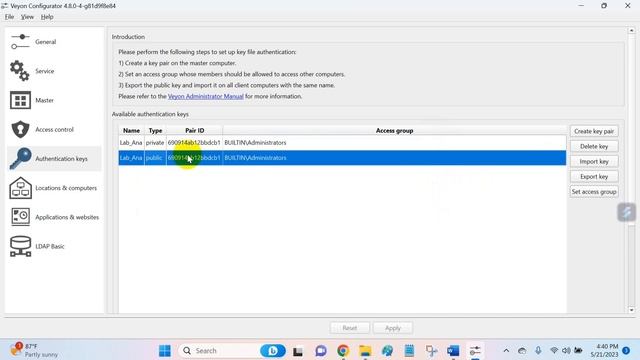
Task: Open the notification count badge
Action: (x=626, y=351)
